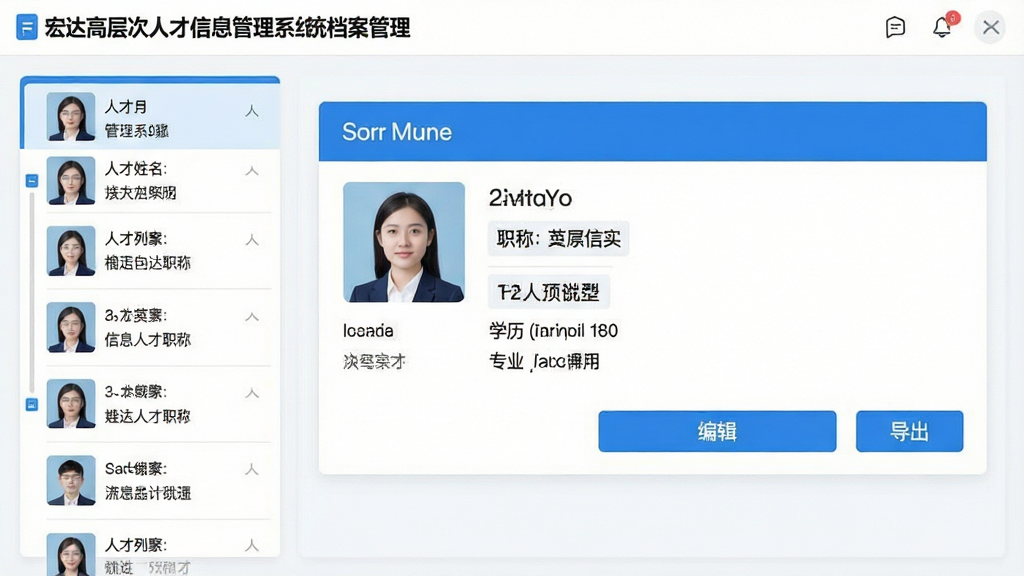Collapse chevron on 人才职称 row above Sac row
Image resolution: width=1024 pixels, height=576 pixels.
(x=251, y=393)
